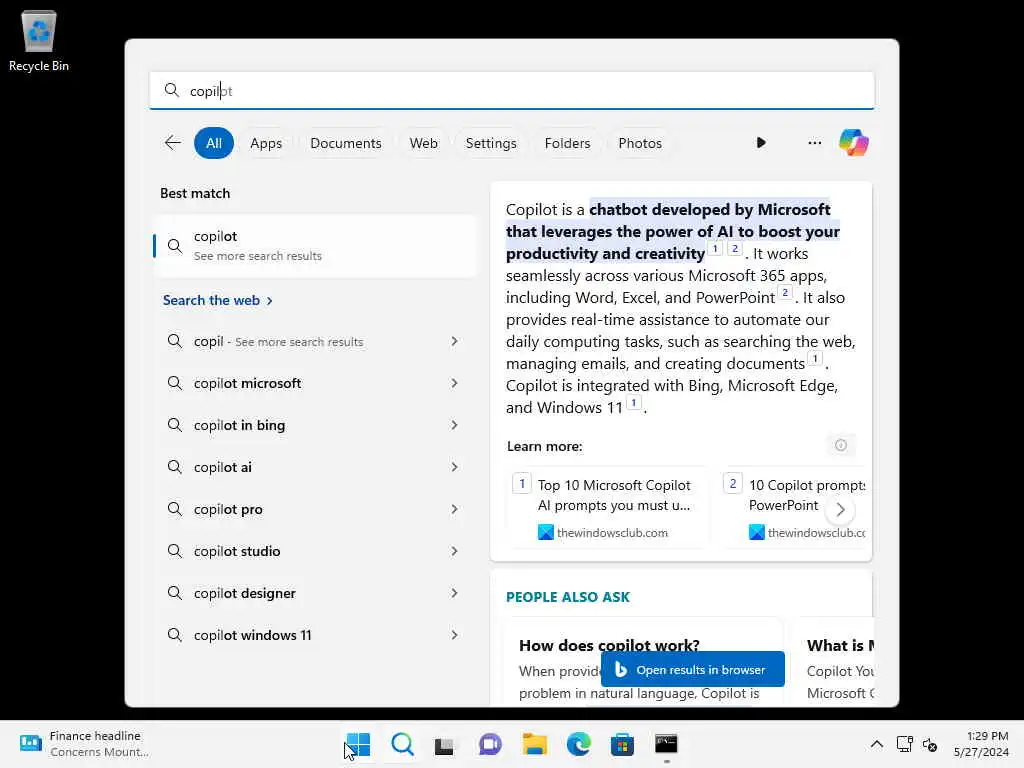This screenshot has height=768, width=1024.
Task: Expand the 'copilot microsoft' suggestion arrow
Action: (455, 383)
